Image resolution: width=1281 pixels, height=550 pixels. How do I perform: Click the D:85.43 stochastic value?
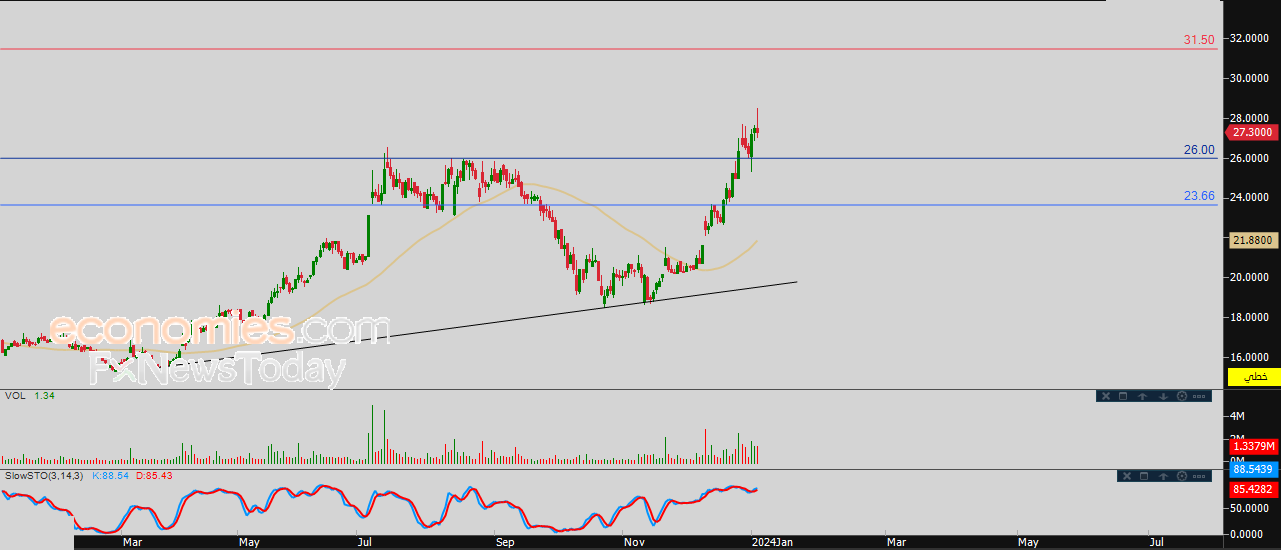tap(155, 475)
